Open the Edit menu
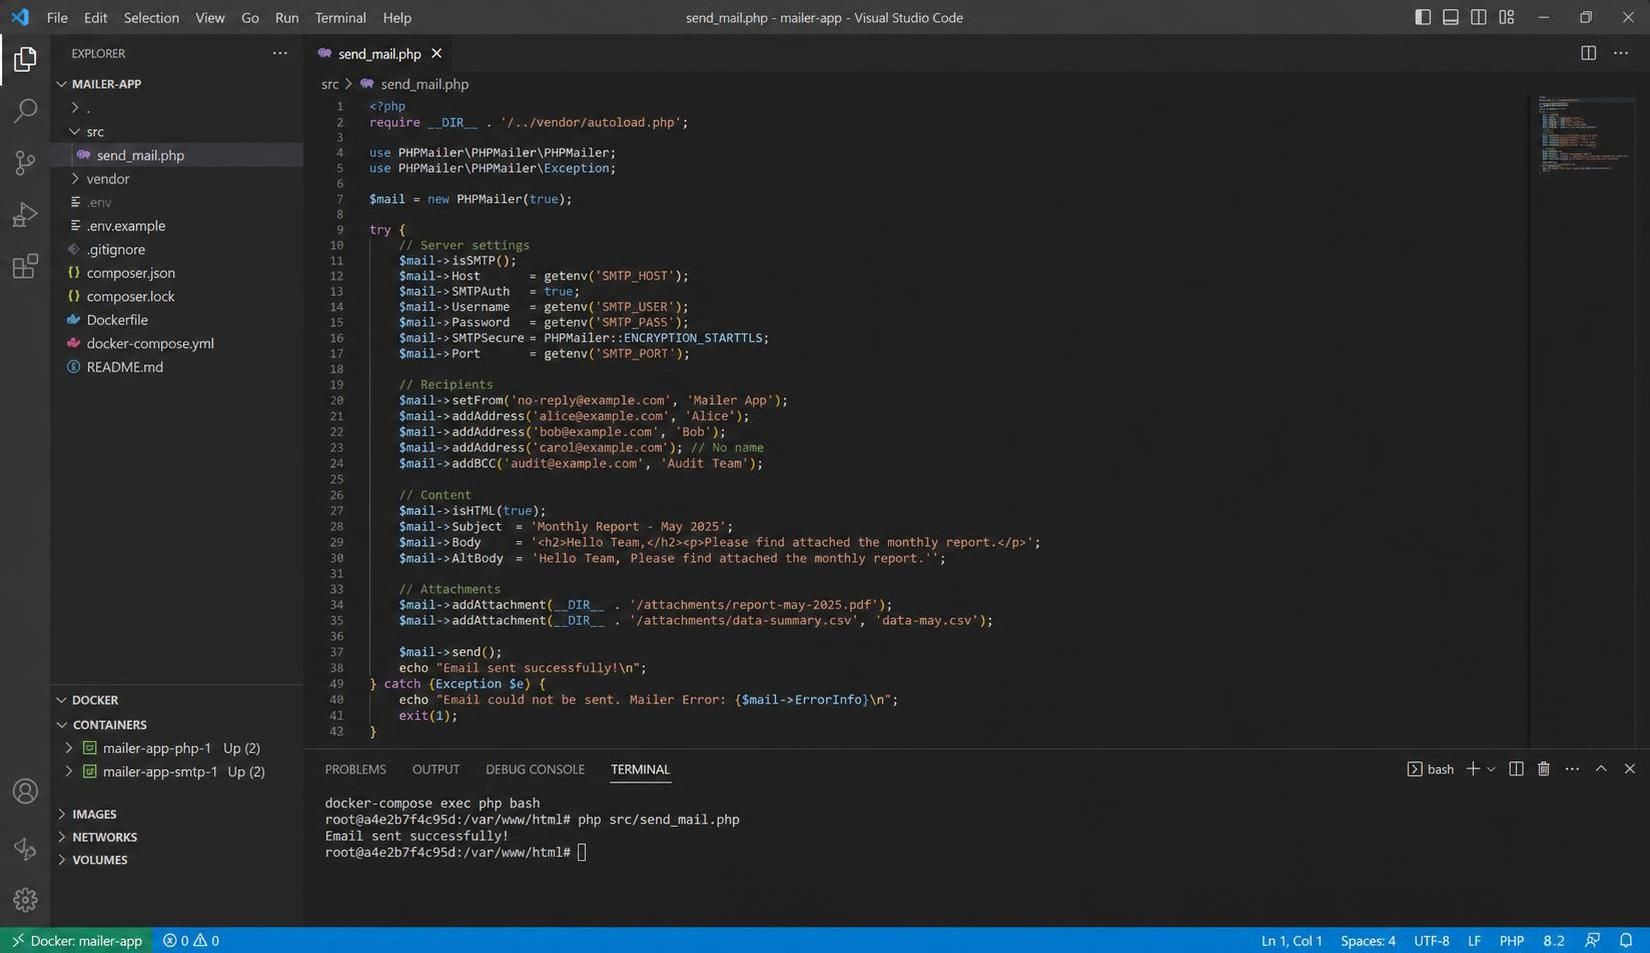1650x953 pixels. (95, 17)
